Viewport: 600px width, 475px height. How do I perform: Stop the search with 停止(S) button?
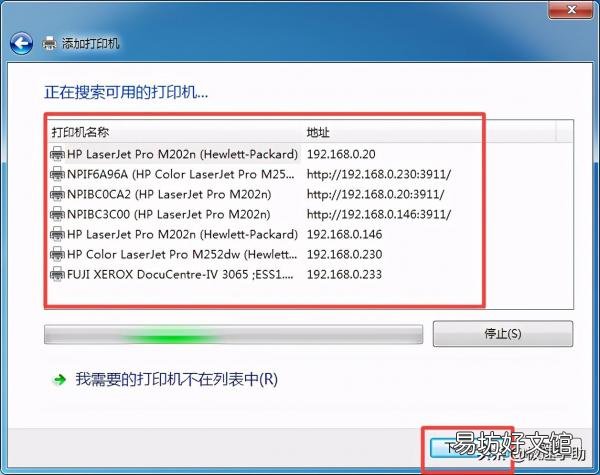point(503,334)
